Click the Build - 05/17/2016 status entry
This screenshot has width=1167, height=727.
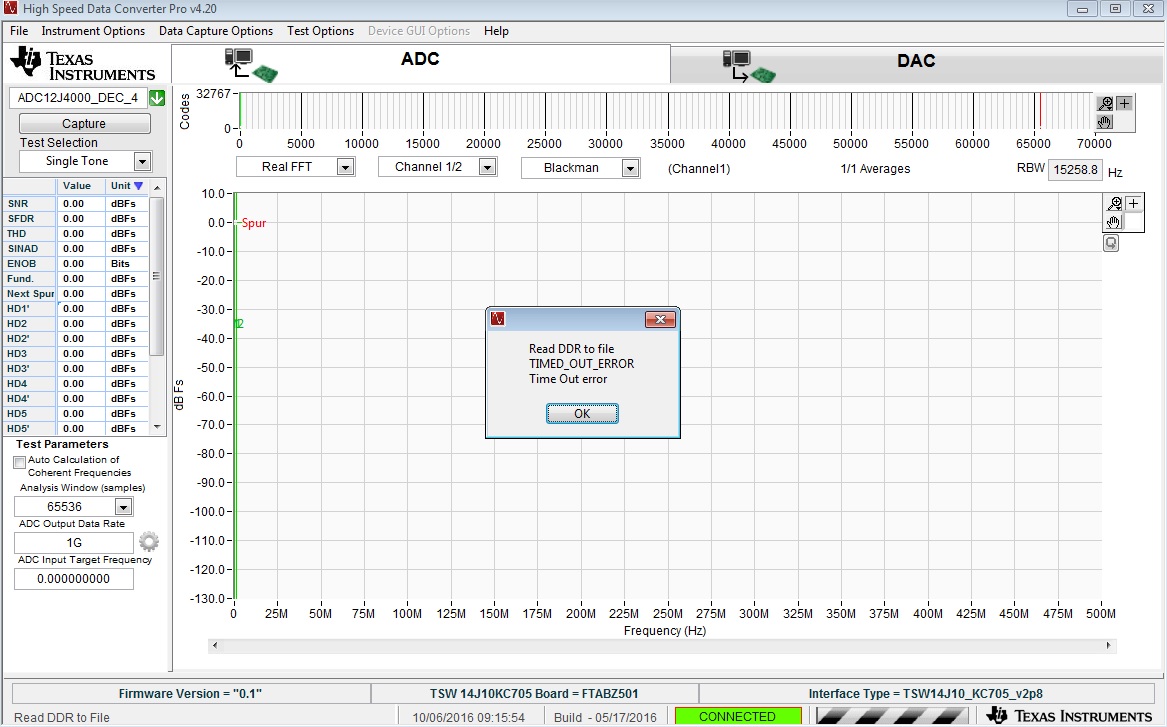pyautogui.click(x=605, y=717)
